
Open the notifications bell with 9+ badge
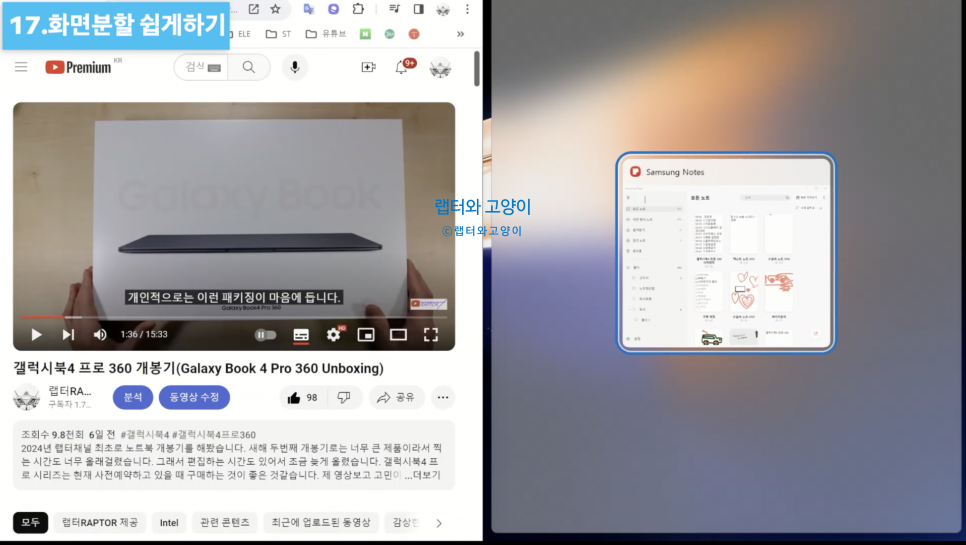(402, 67)
